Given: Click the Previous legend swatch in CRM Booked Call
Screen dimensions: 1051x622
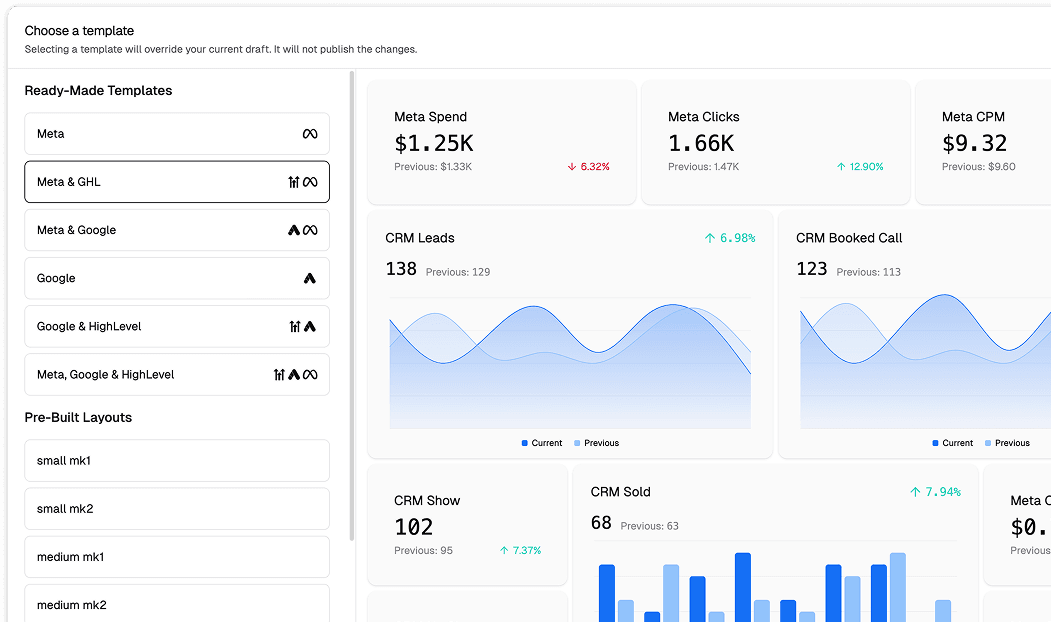Looking at the screenshot, I should 989,443.
